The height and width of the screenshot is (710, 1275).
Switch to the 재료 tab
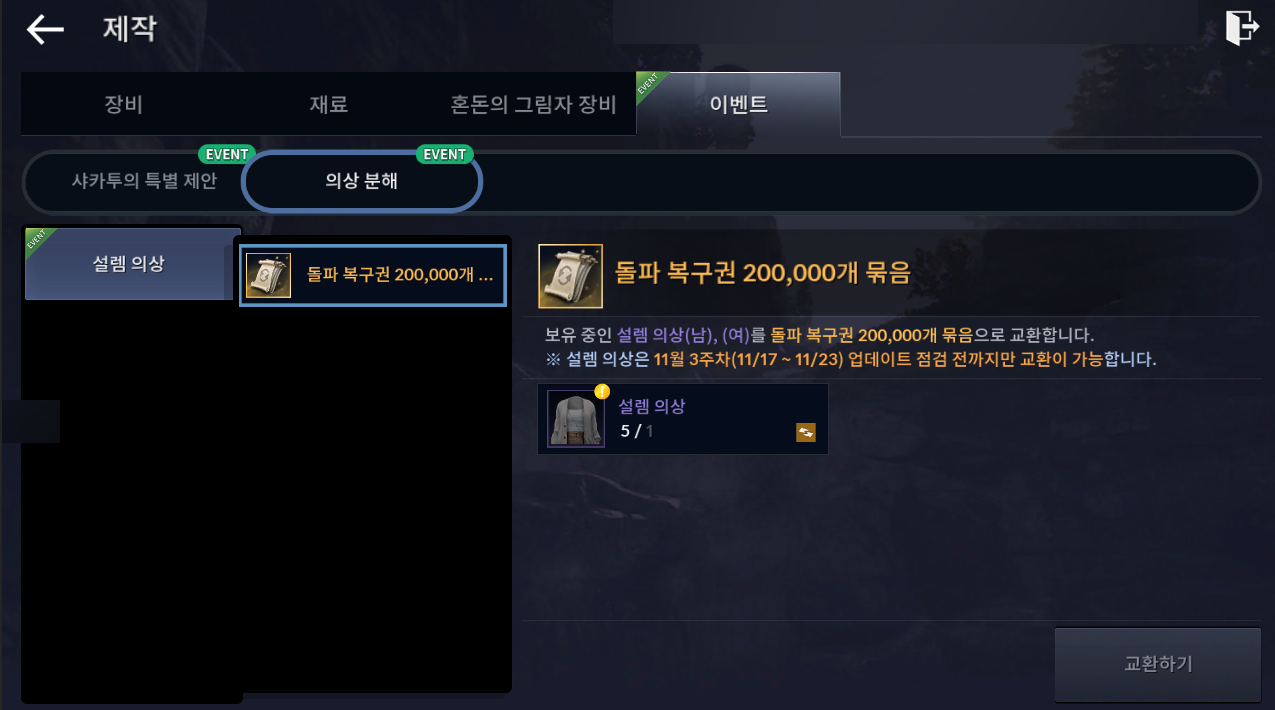tap(329, 104)
